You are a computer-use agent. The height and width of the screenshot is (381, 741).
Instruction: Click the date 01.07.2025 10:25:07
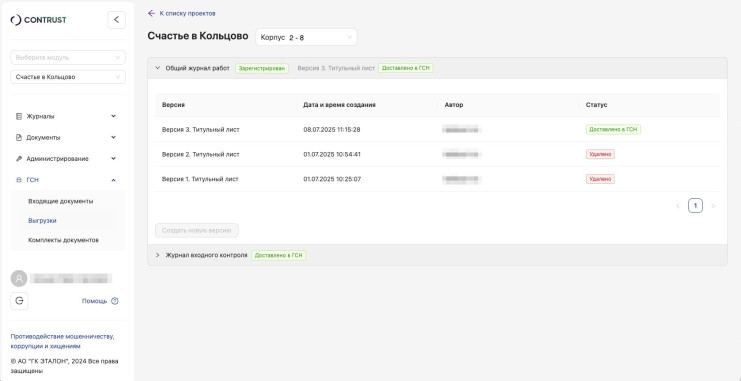tap(332, 179)
